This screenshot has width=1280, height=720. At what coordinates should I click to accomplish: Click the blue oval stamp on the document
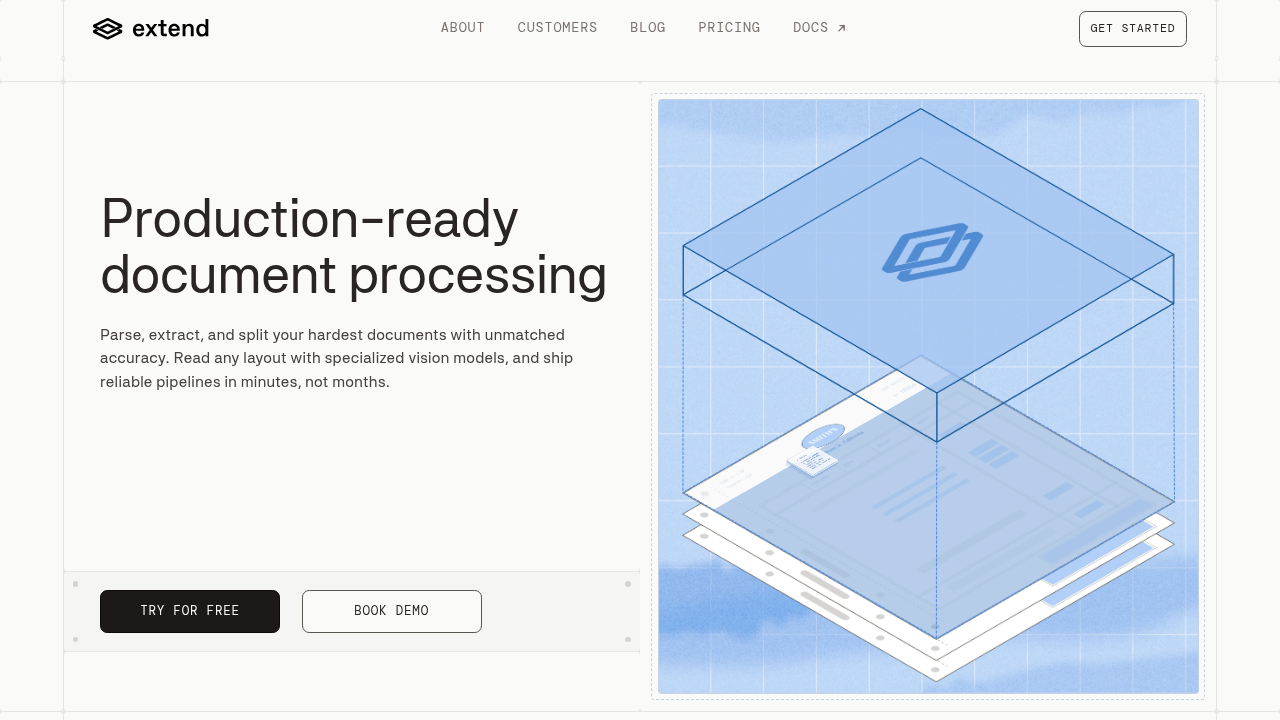click(822, 438)
